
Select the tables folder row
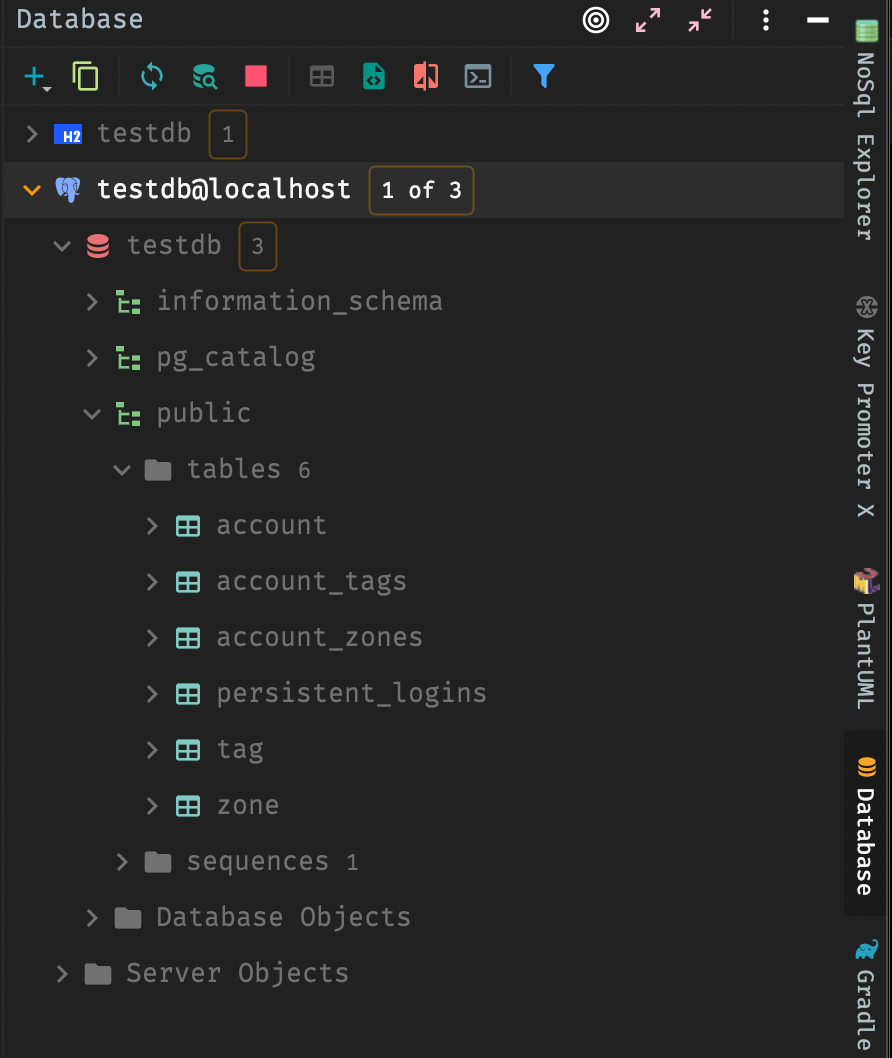(424, 470)
